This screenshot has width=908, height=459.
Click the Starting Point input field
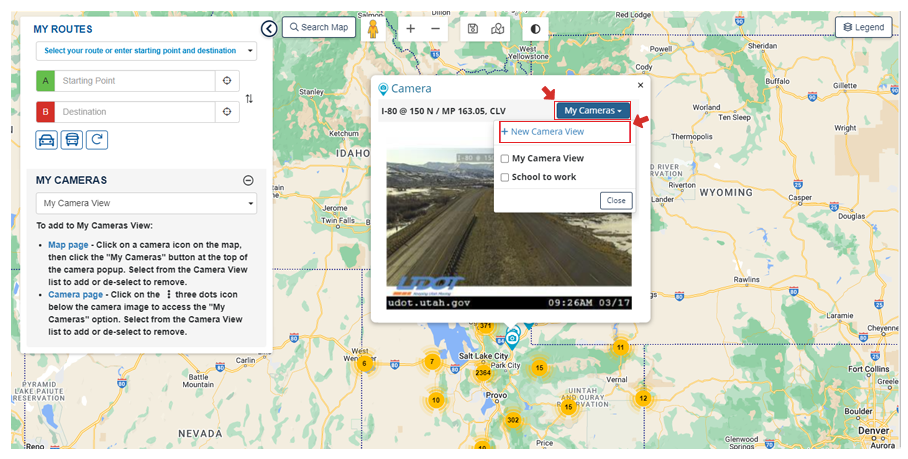135,81
